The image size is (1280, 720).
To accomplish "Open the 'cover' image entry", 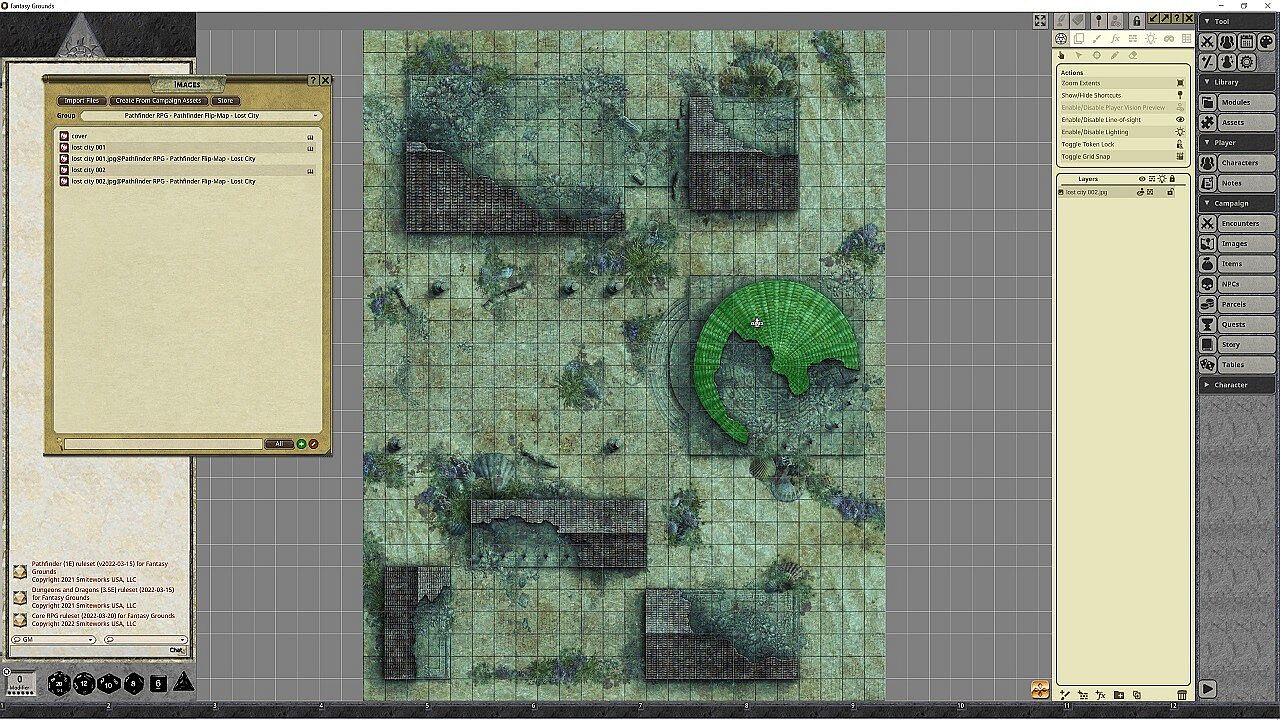I will tap(186, 136).
